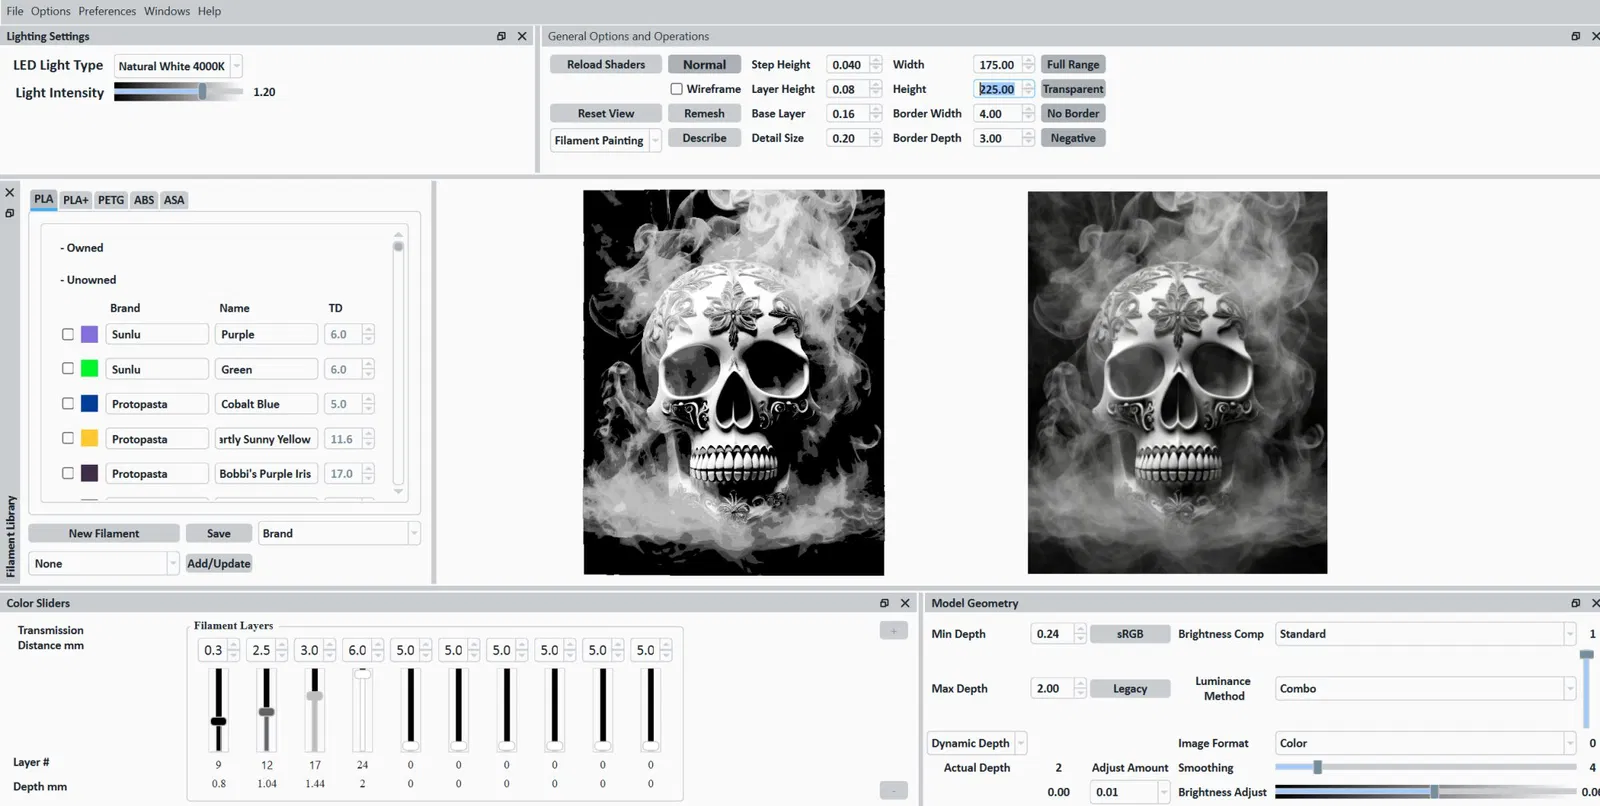Click the New Filament button
The height and width of the screenshot is (806, 1600).
coord(104,534)
